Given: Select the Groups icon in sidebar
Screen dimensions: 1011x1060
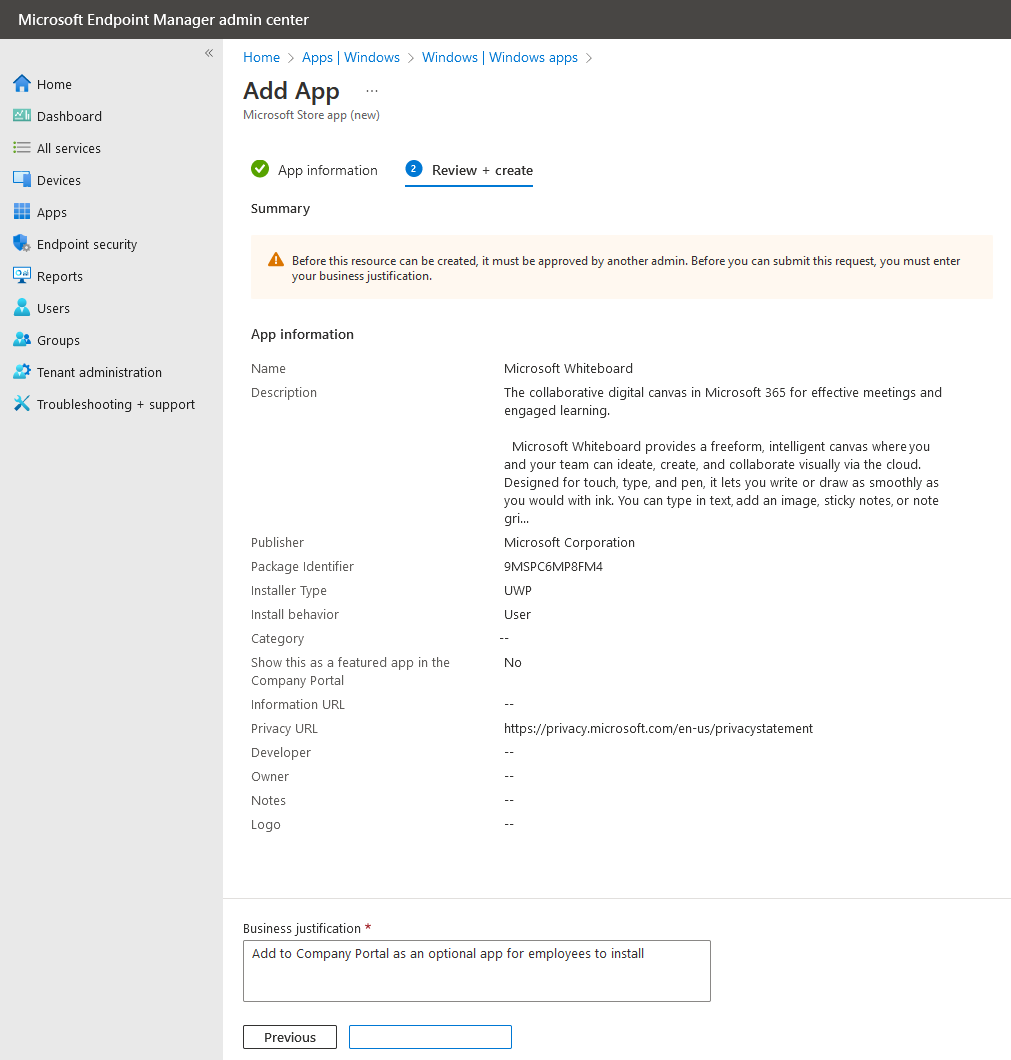Looking at the screenshot, I should (x=22, y=340).
